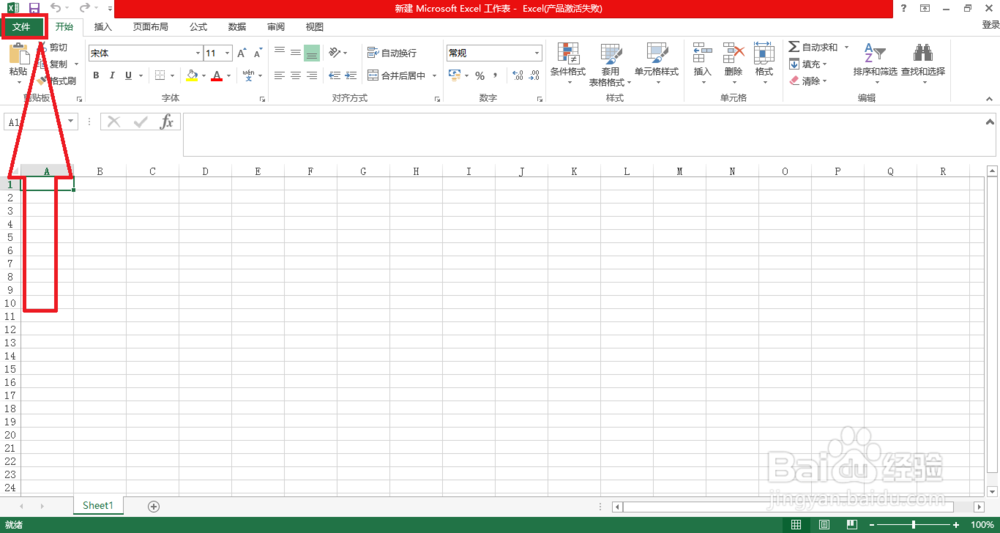The image size is (1000, 533).
Task: Collapse the ribbon
Action: (990, 99)
